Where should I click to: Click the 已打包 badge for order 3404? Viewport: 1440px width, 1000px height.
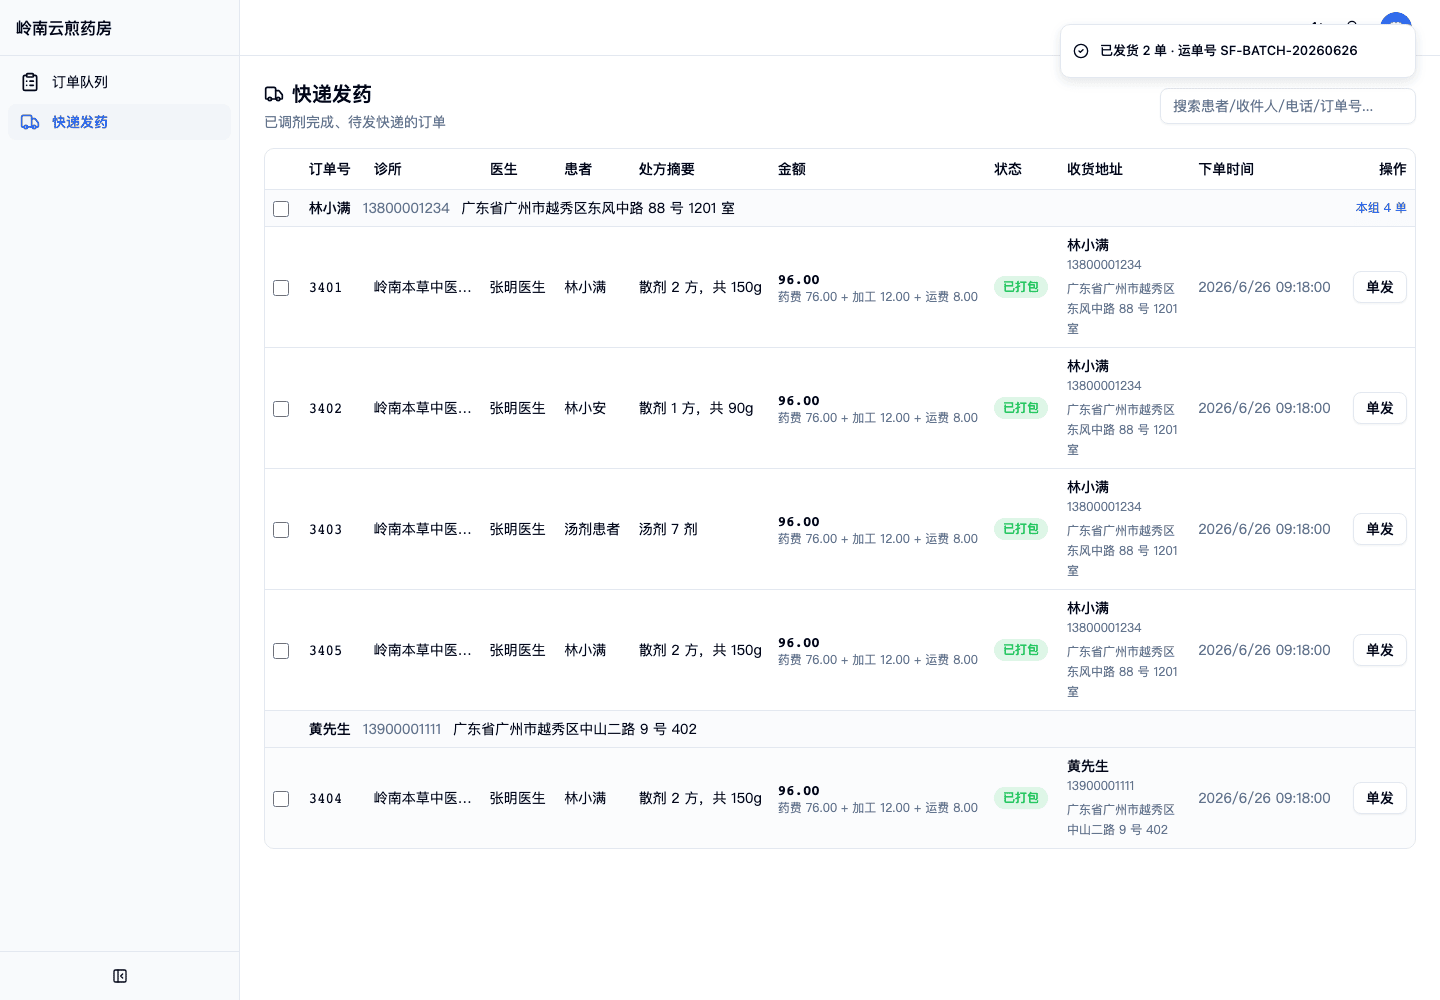[x=1021, y=798]
